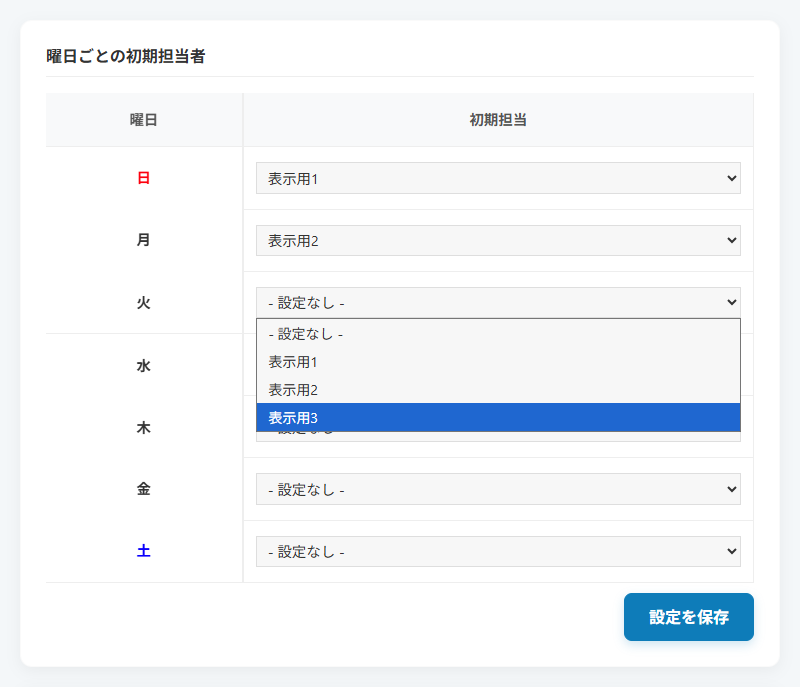Expand the Friday (金) assignee dropdown

tap(498, 489)
